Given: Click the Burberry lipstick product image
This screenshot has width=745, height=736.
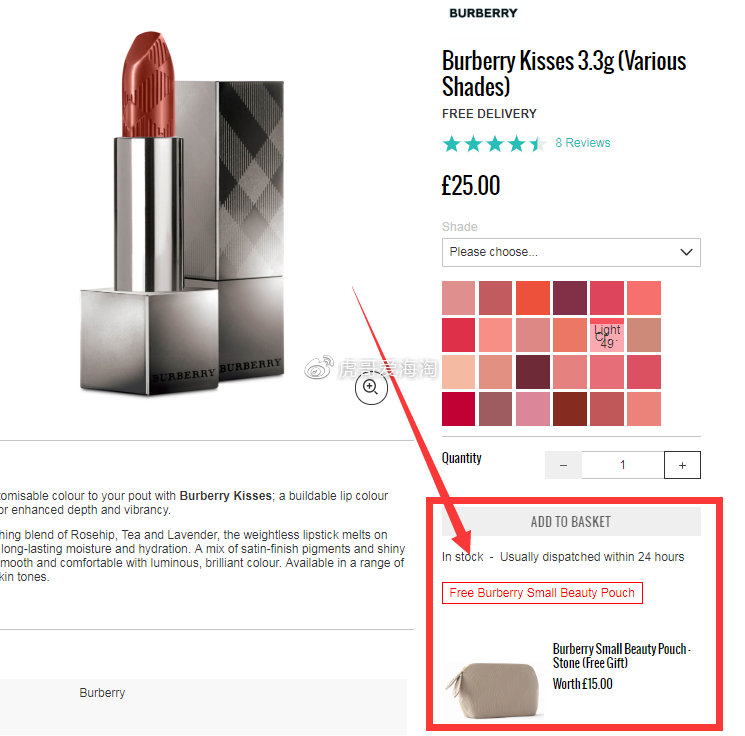Looking at the screenshot, I should (x=182, y=214).
